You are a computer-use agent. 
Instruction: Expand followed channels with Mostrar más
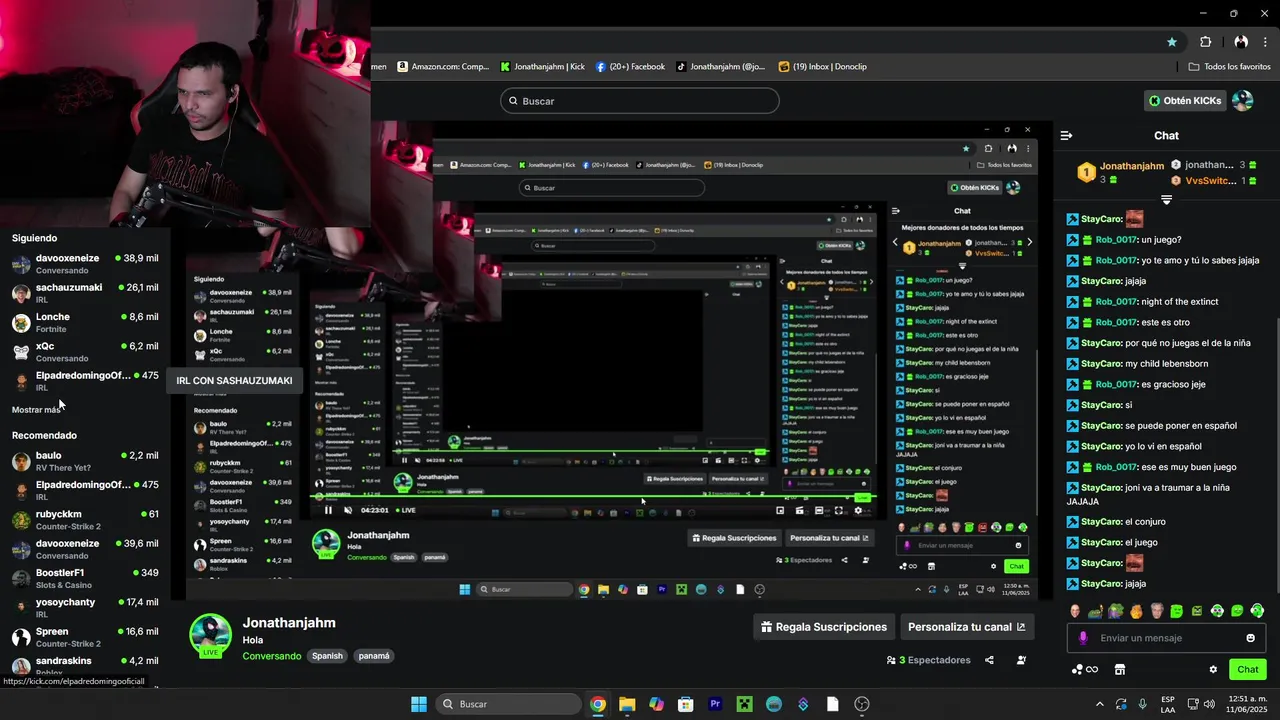(36, 410)
